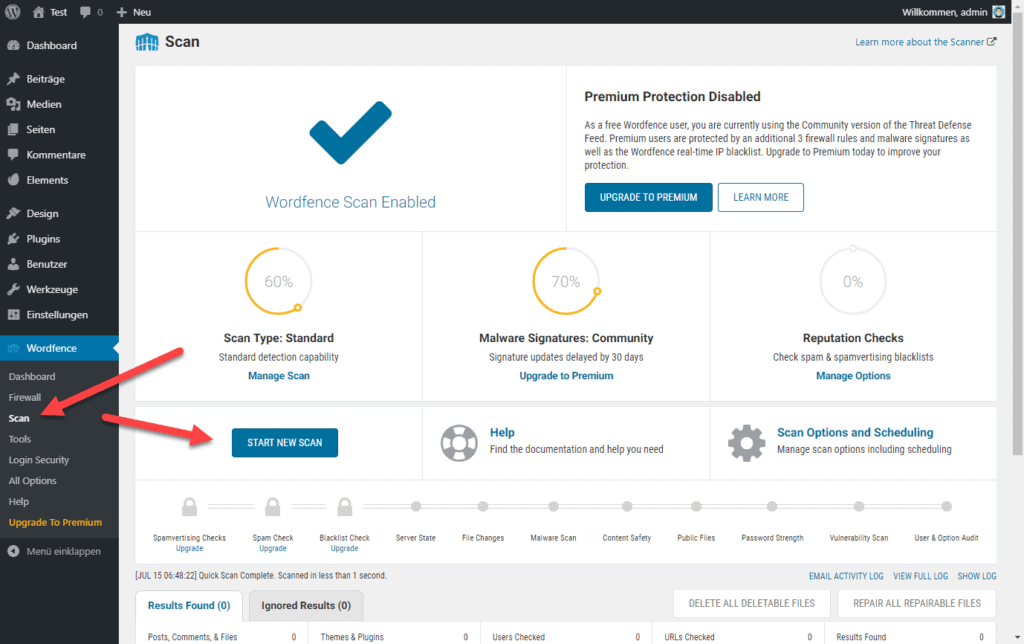Click the Plugins plug icon
Image resolution: width=1024 pixels, height=644 pixels.
click(x=13, y=239)
